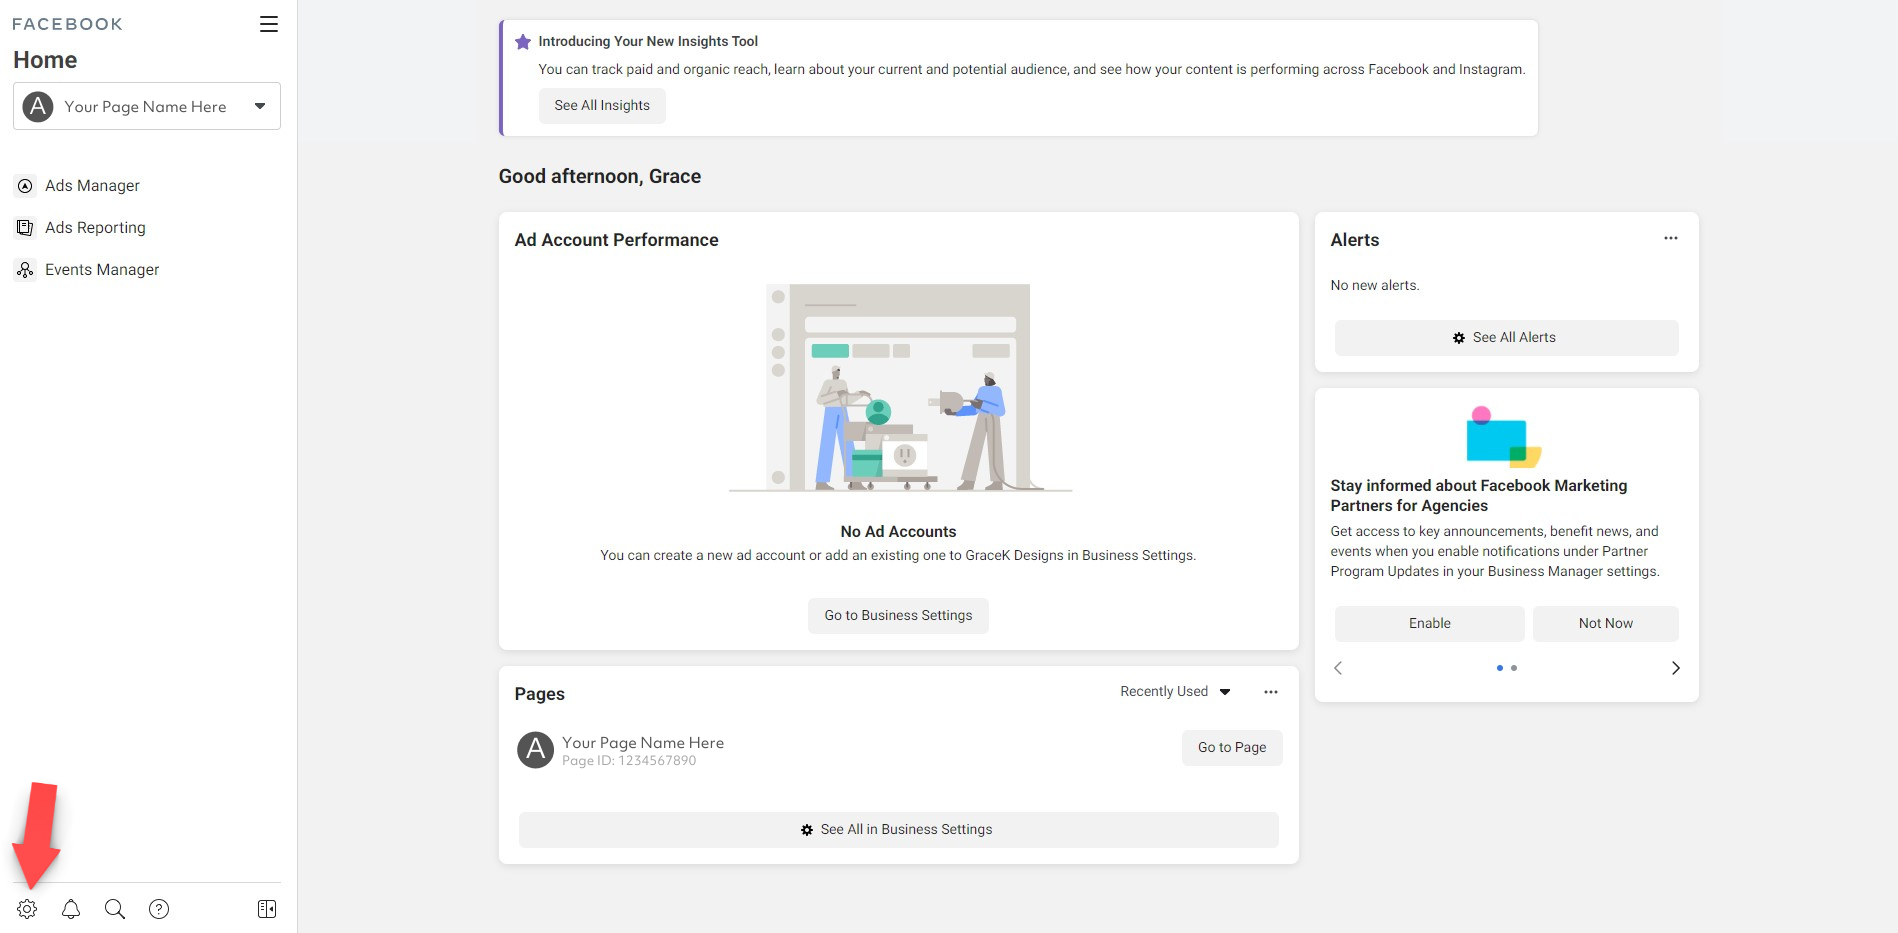The height and width of the screenshot is (933, 1898).
Task: Click the avatar of Your Page Name Here row
Action: tap(535, 749)
